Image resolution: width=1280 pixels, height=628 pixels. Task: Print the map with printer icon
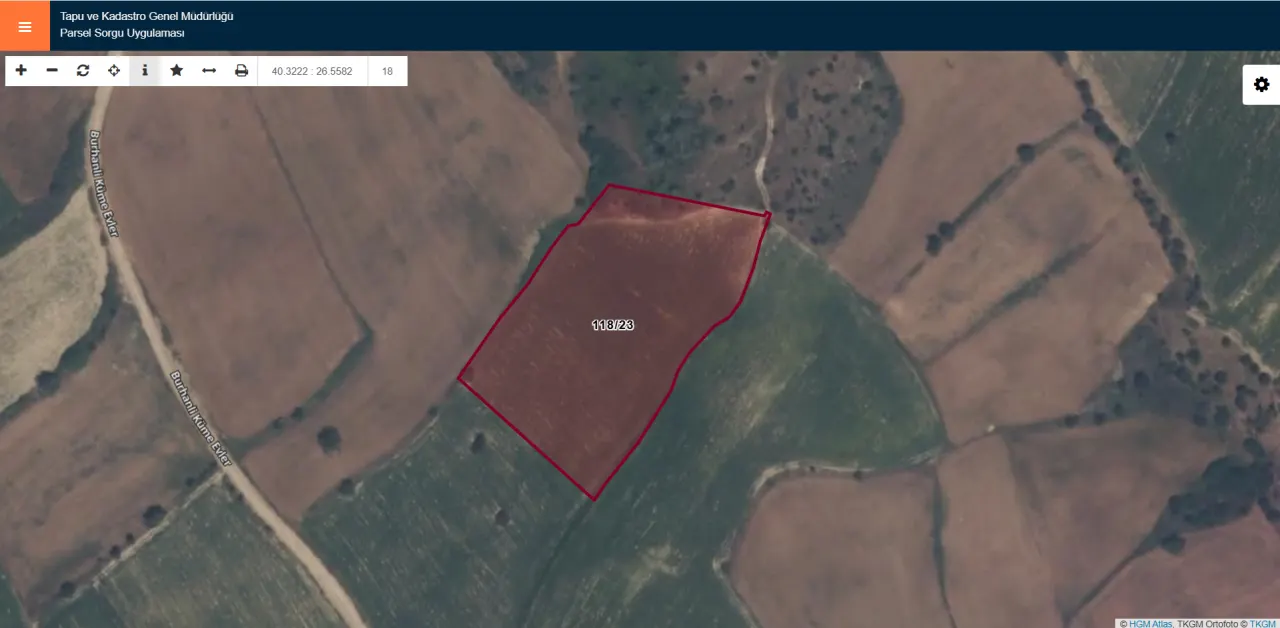[x=241, y=71]
